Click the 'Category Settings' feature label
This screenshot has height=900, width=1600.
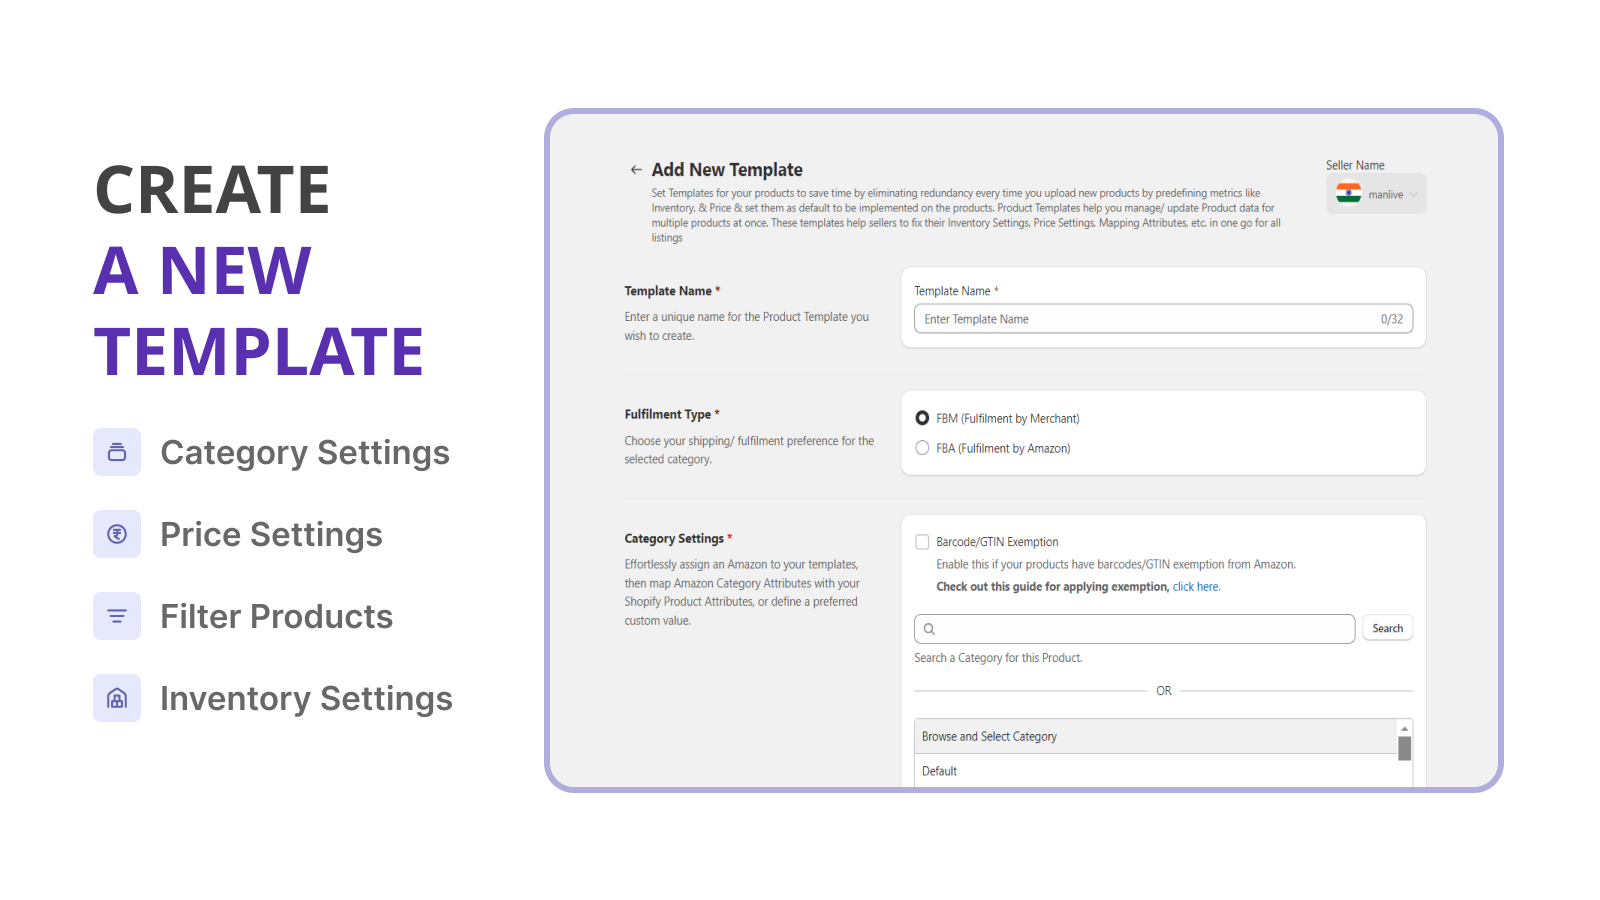(x=305, y=453)
